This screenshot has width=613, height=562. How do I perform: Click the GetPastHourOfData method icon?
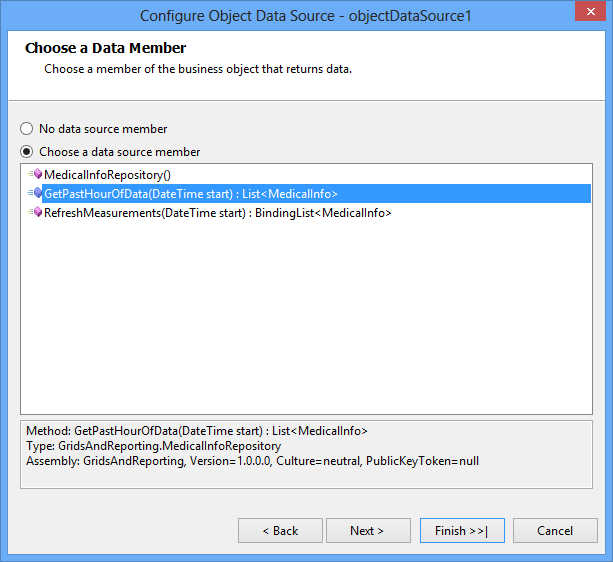[35, 193]
